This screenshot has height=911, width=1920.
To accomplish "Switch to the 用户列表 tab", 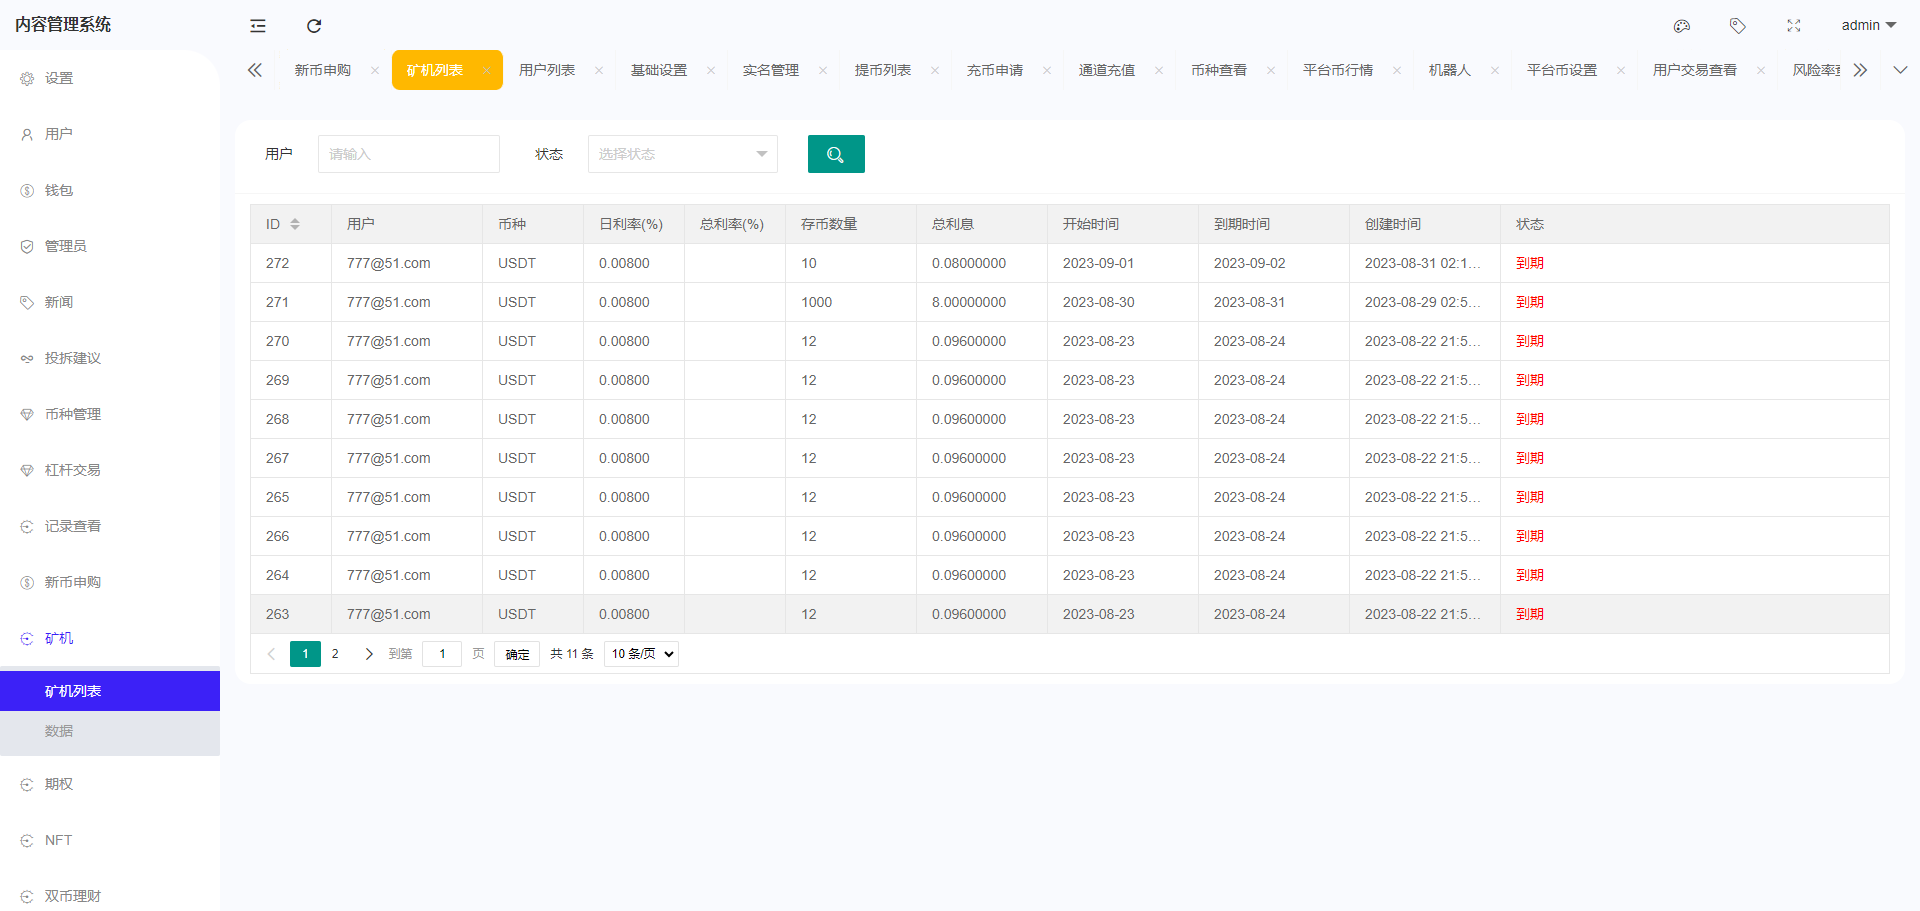I will click(x=548, y=70).
